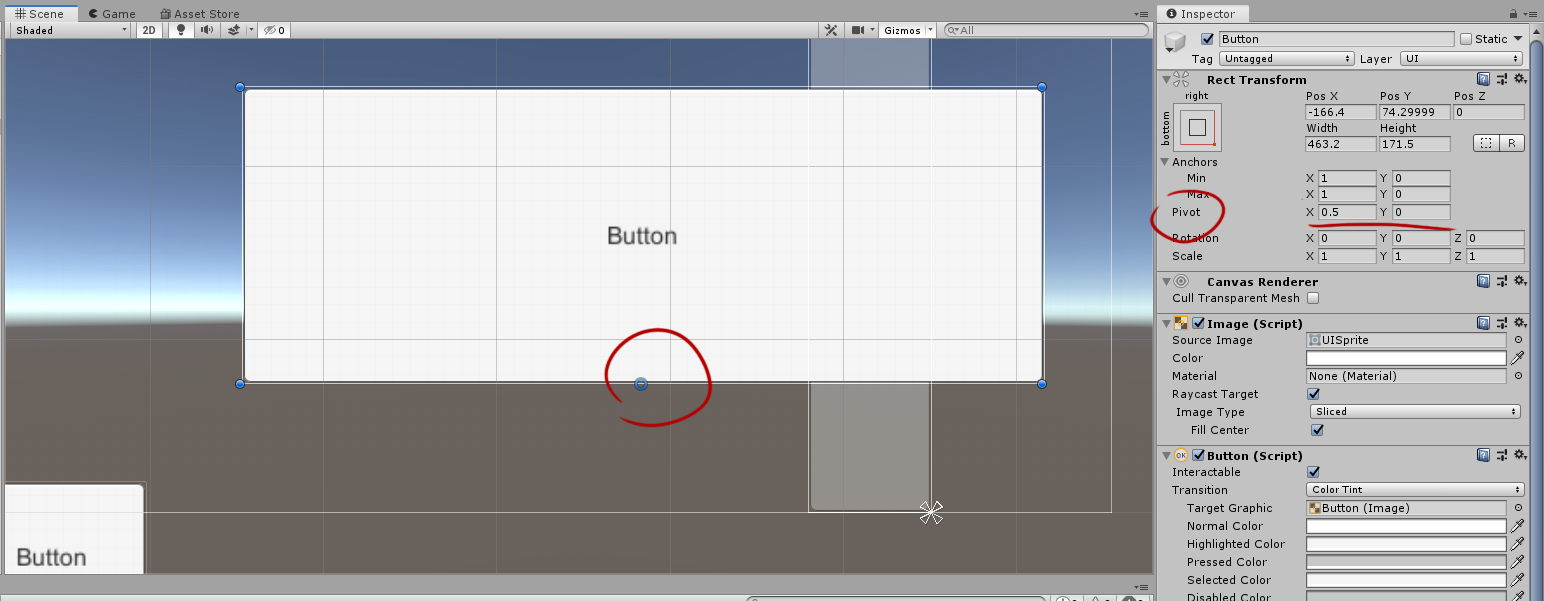Click the Normal Color swatch
Image resolution: width=1544 pixels, height=601 pixels.
(1406, 526)
